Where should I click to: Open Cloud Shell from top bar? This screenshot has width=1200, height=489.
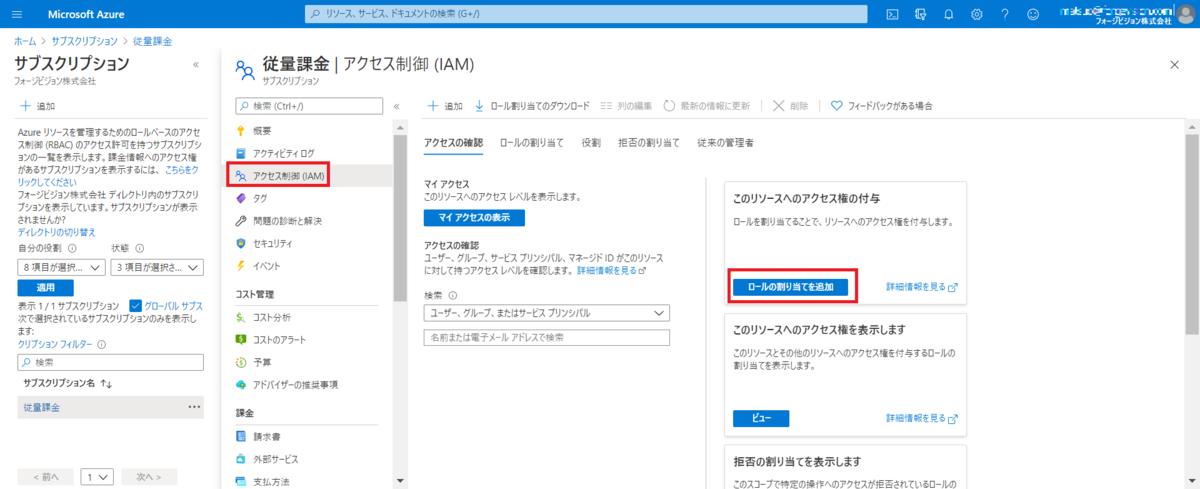pos(892,14)
